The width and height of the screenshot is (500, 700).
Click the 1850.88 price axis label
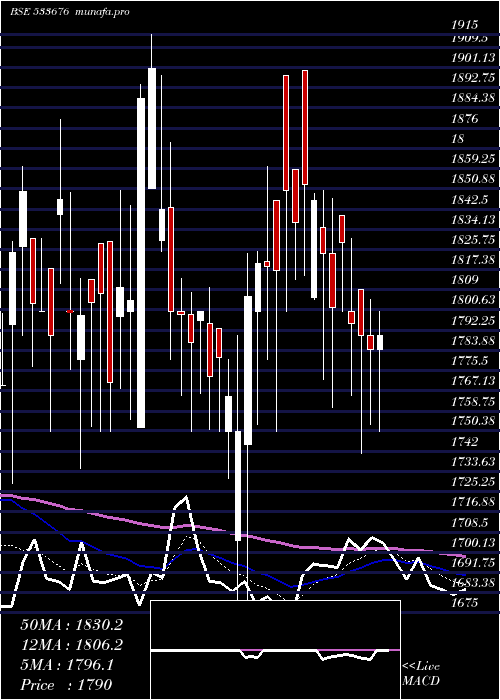[473, 179]
